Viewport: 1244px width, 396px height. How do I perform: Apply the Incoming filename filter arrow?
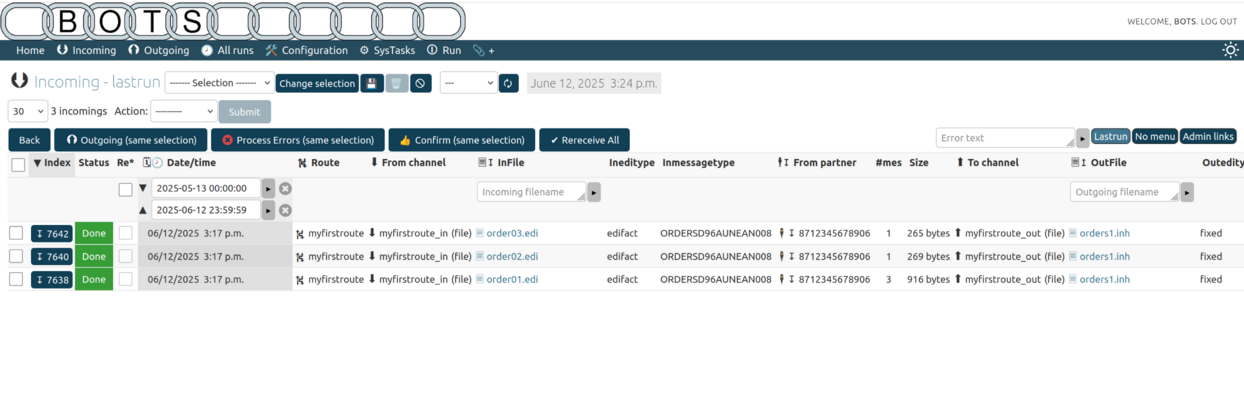[x=594, y=192]
